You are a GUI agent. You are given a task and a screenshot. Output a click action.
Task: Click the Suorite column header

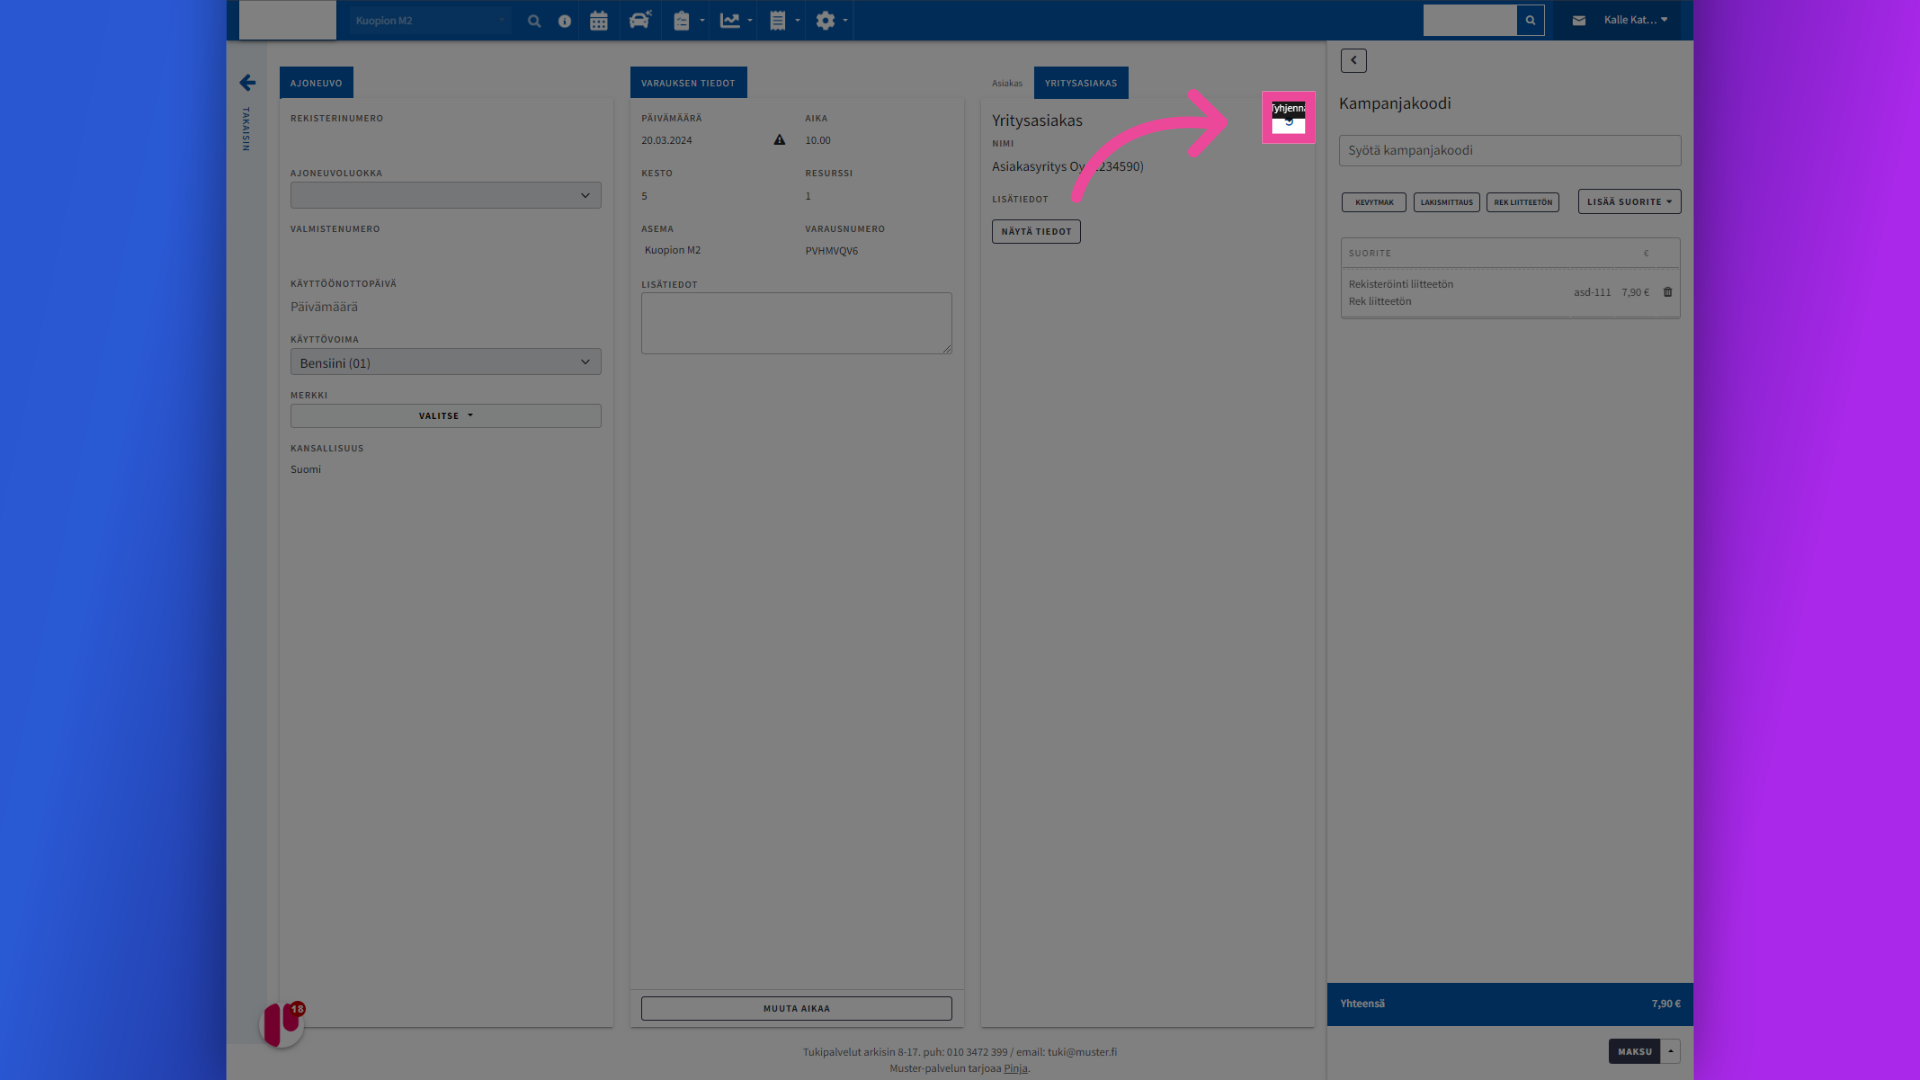[x=1370, y=253]
